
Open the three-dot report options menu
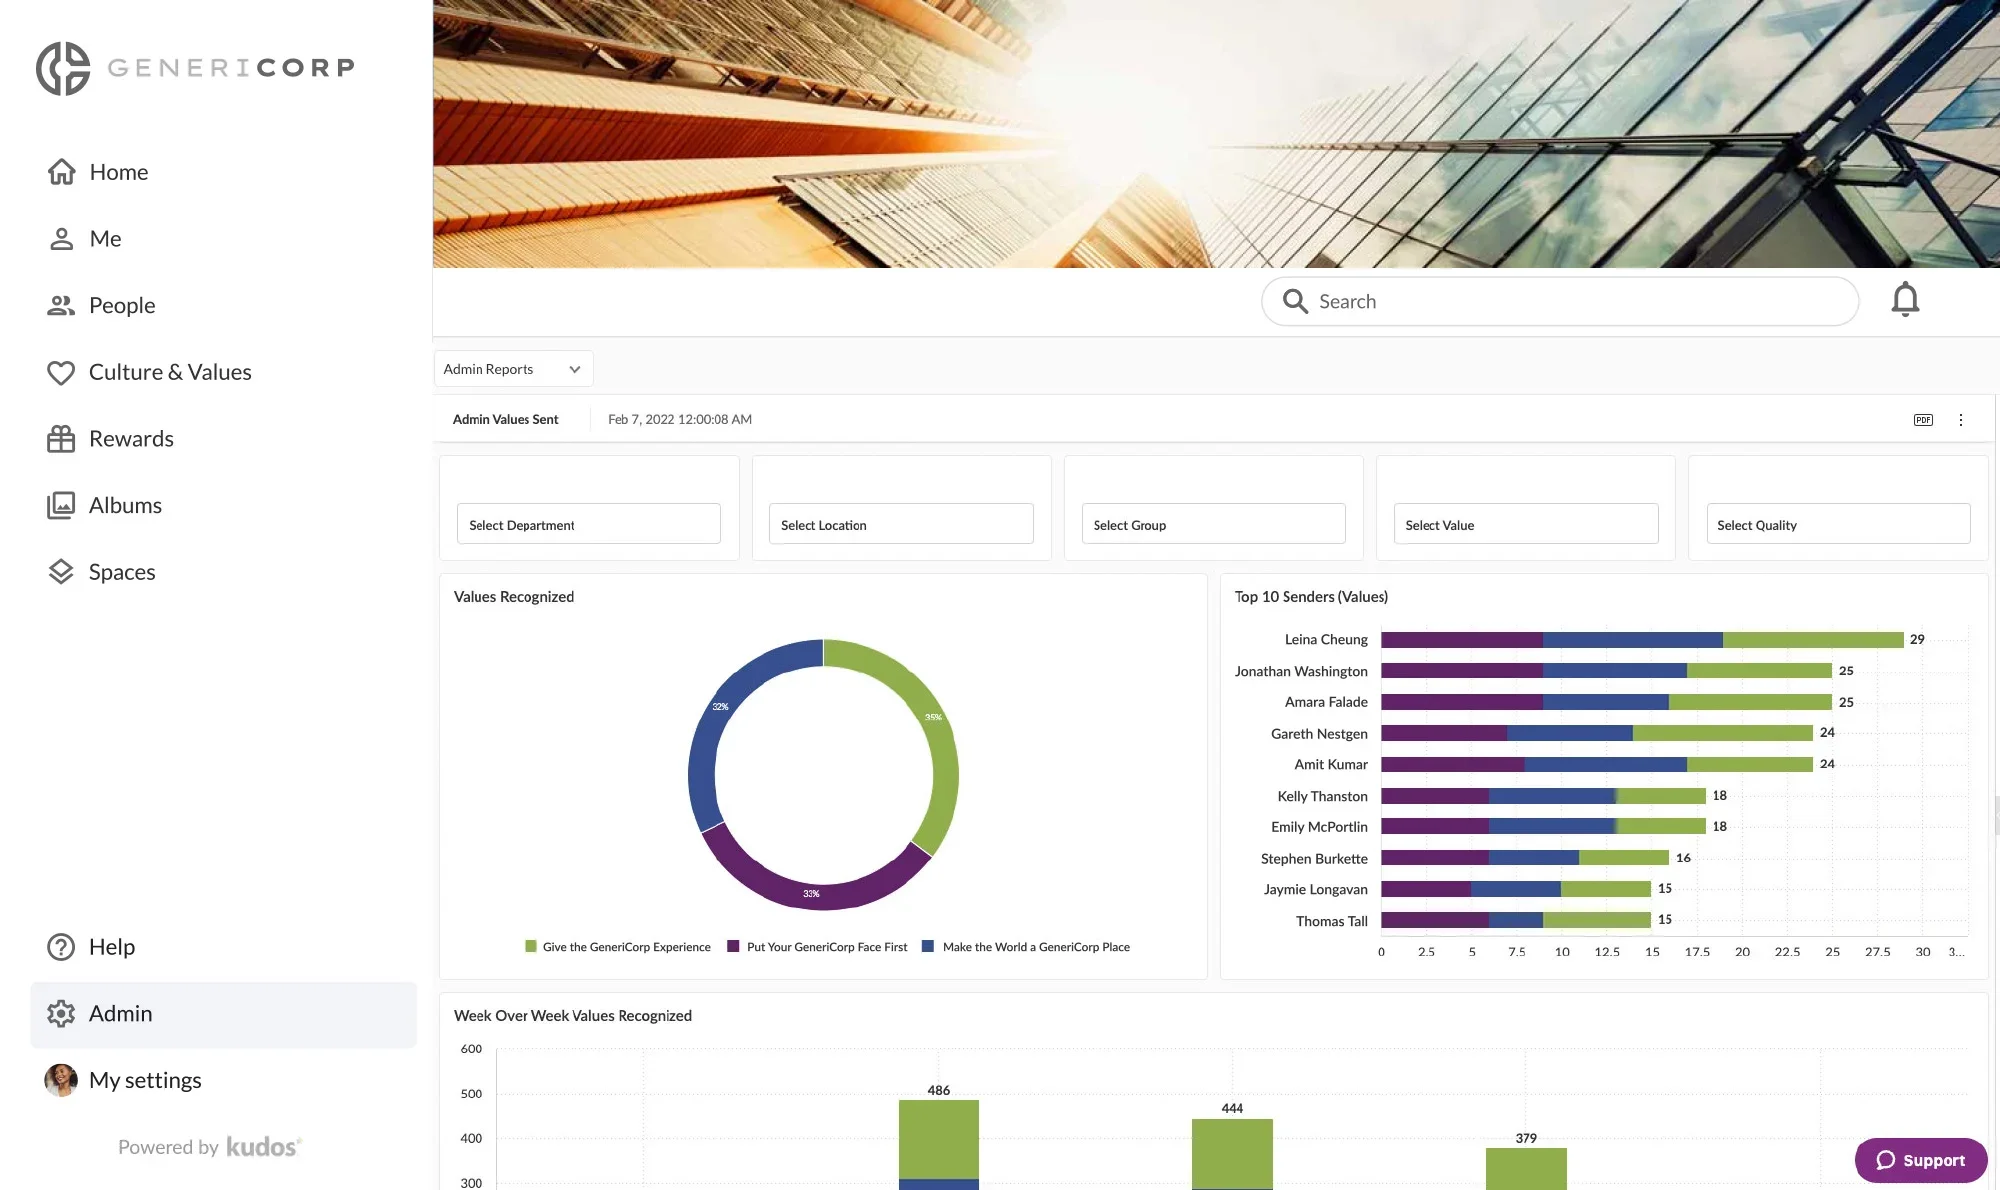click(x=1961, y=420)
